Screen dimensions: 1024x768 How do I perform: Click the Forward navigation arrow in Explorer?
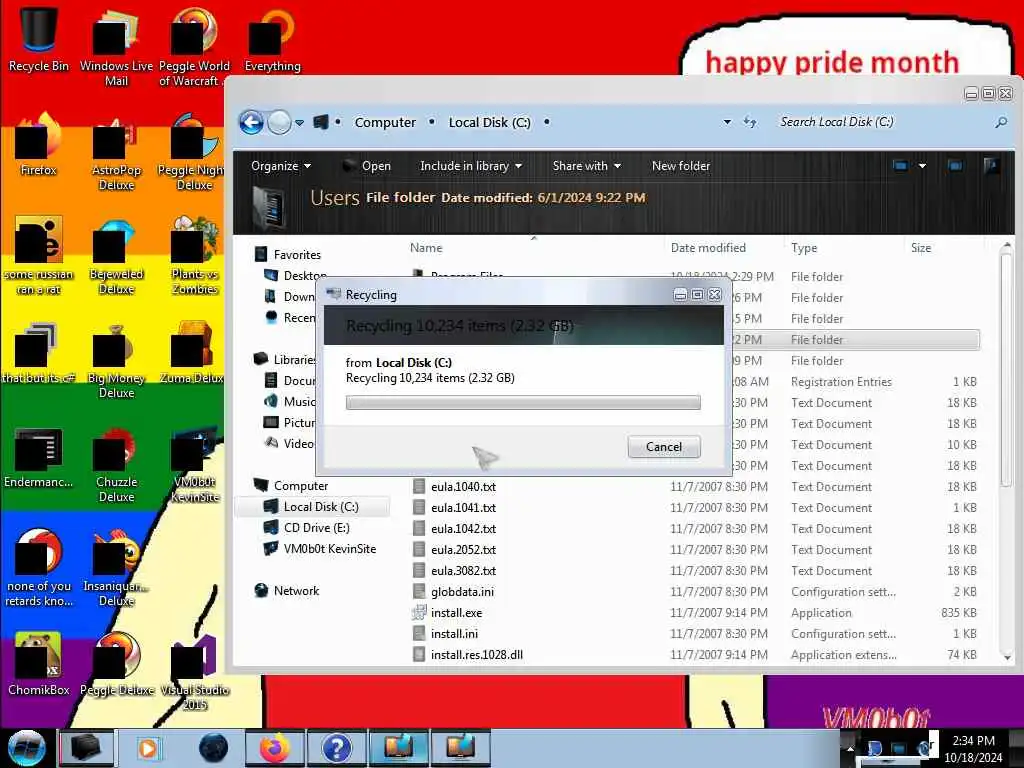[279, 122]
